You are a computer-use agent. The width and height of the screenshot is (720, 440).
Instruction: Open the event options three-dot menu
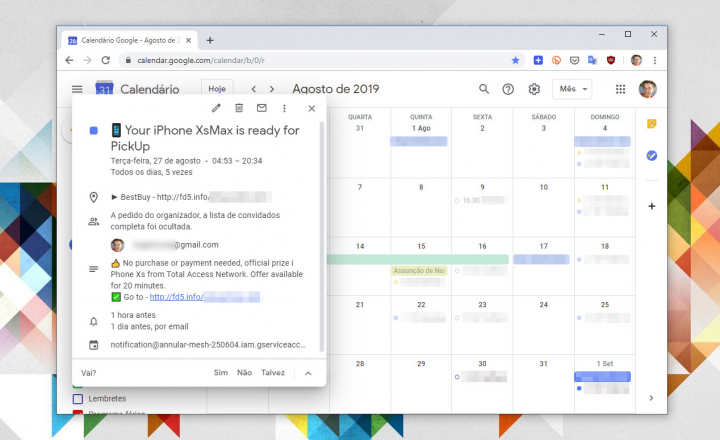(284, 108)
